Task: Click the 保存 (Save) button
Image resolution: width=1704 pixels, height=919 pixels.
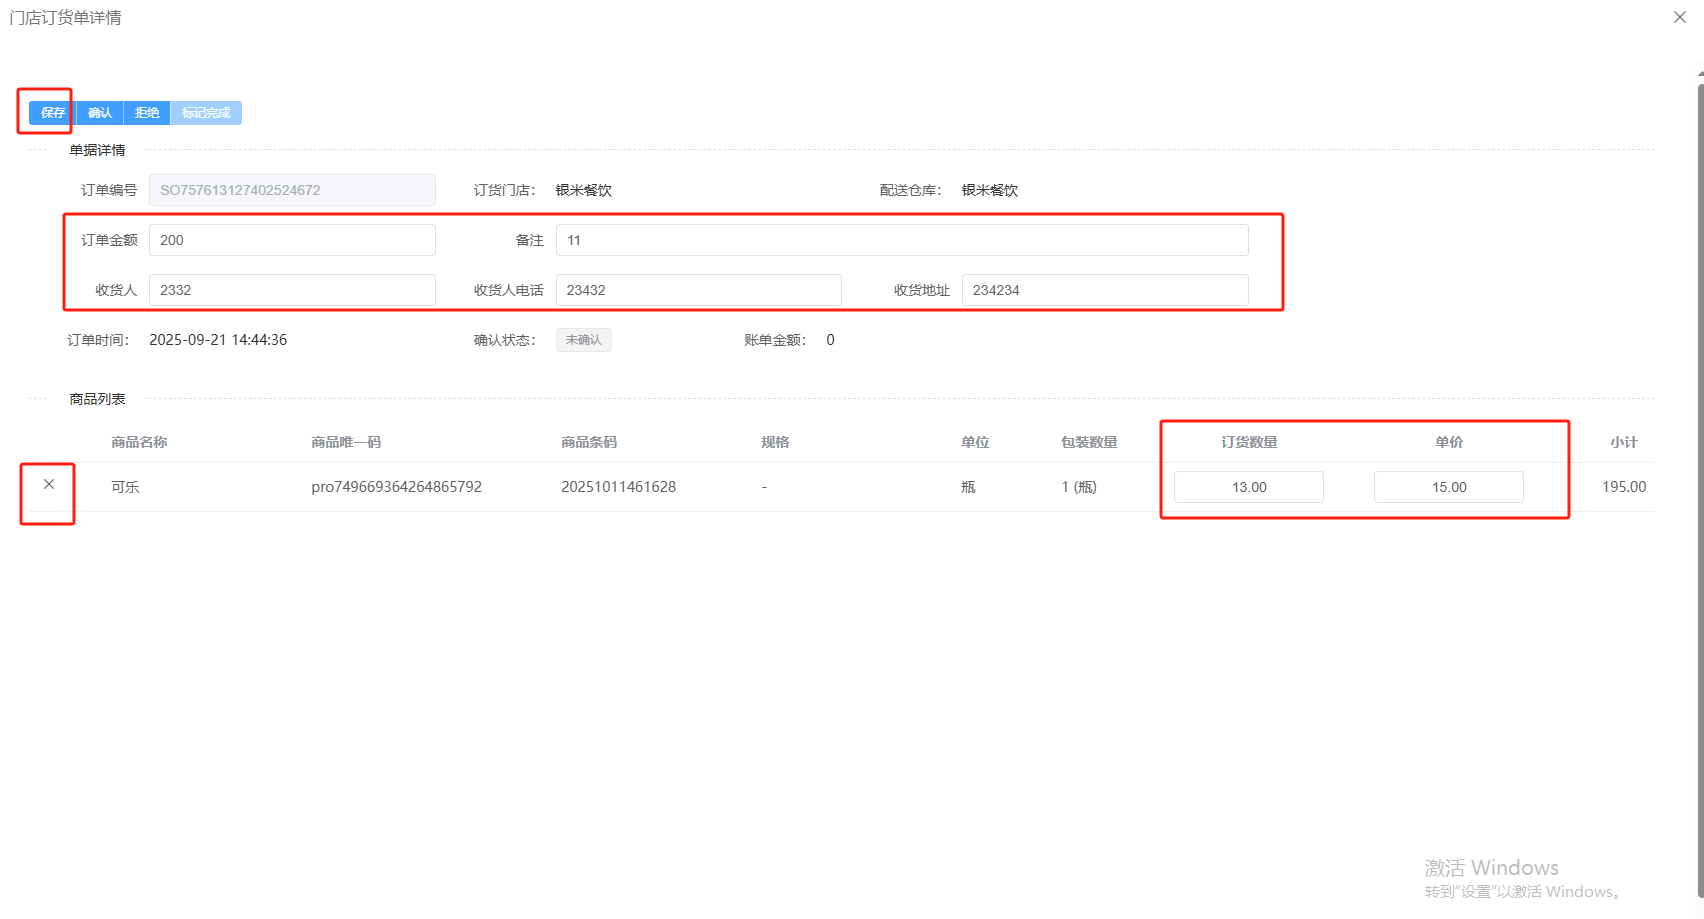Action: [x=52, y=113]
